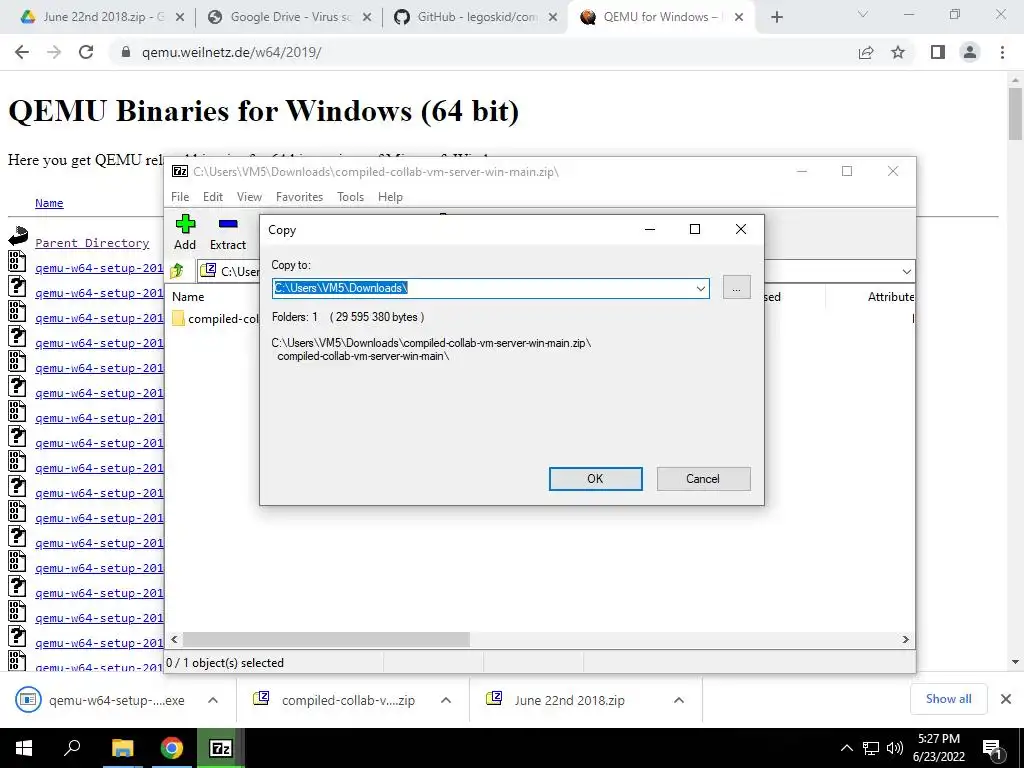Click the share page icon
This screenshot has width=1024, height=768.
(866, 52)
